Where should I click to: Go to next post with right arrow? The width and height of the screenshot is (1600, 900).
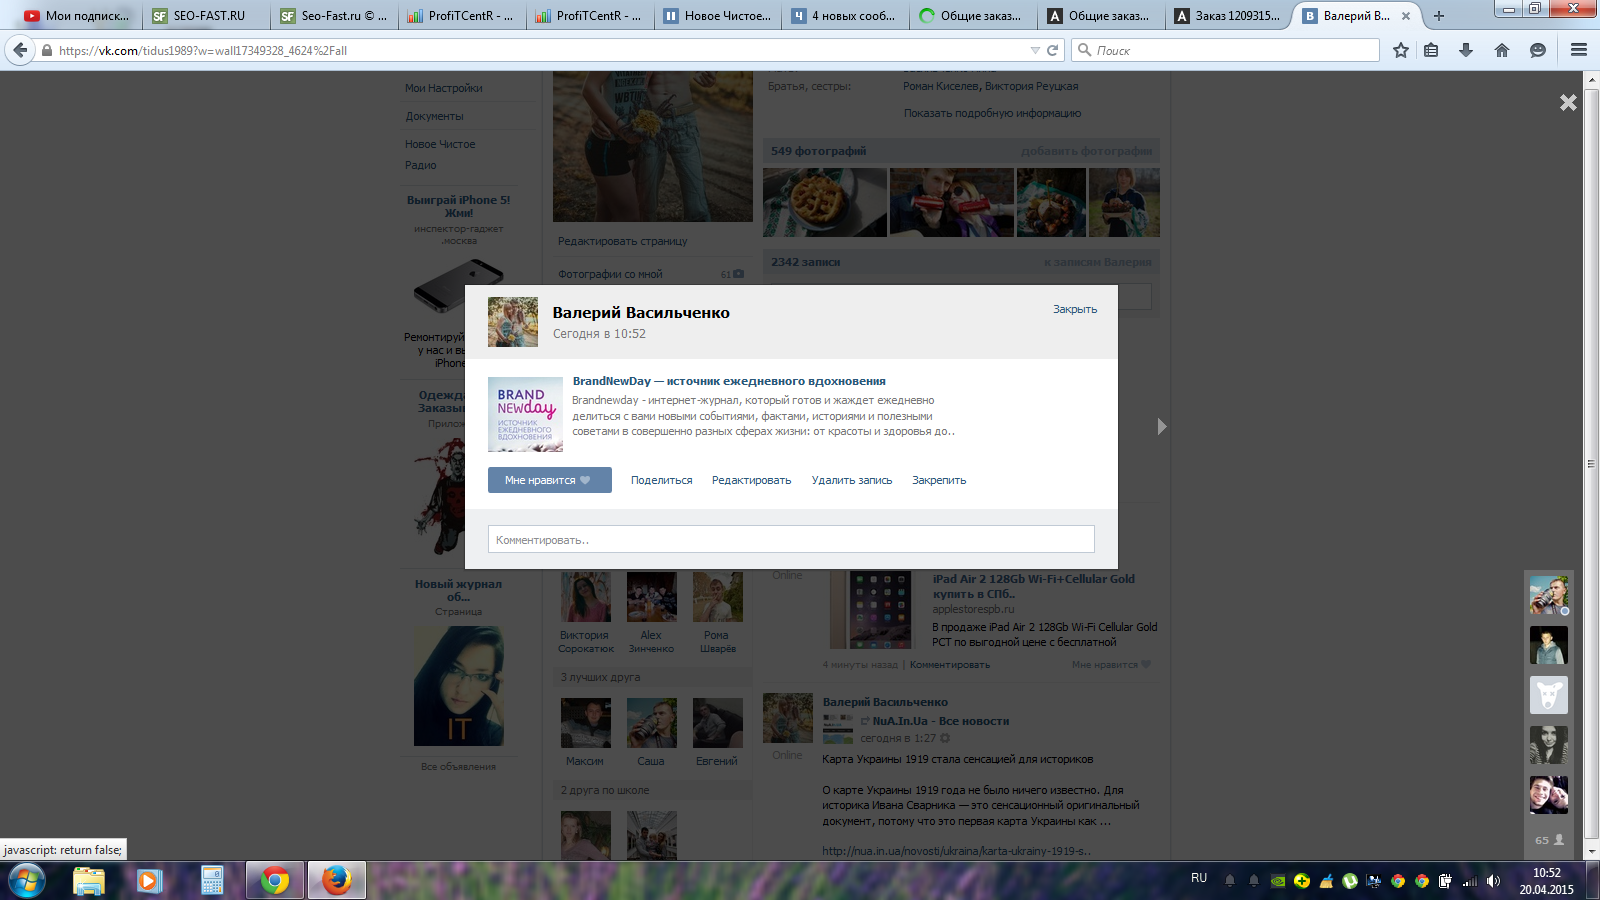pyautogui.click(x=1161, y=427)
